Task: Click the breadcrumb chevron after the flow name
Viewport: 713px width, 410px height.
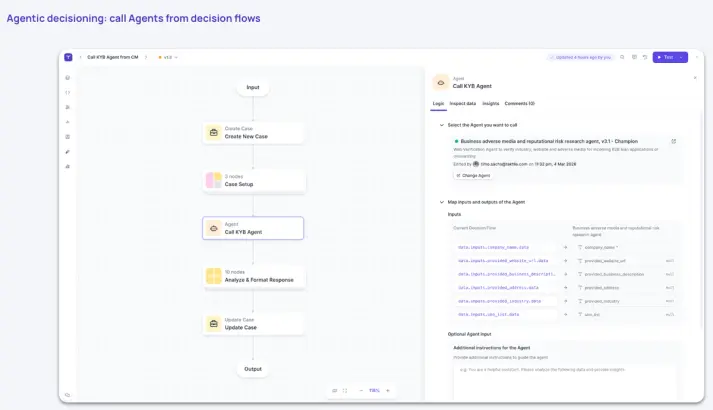Action: pyautogui.click(x=146, y=57)
